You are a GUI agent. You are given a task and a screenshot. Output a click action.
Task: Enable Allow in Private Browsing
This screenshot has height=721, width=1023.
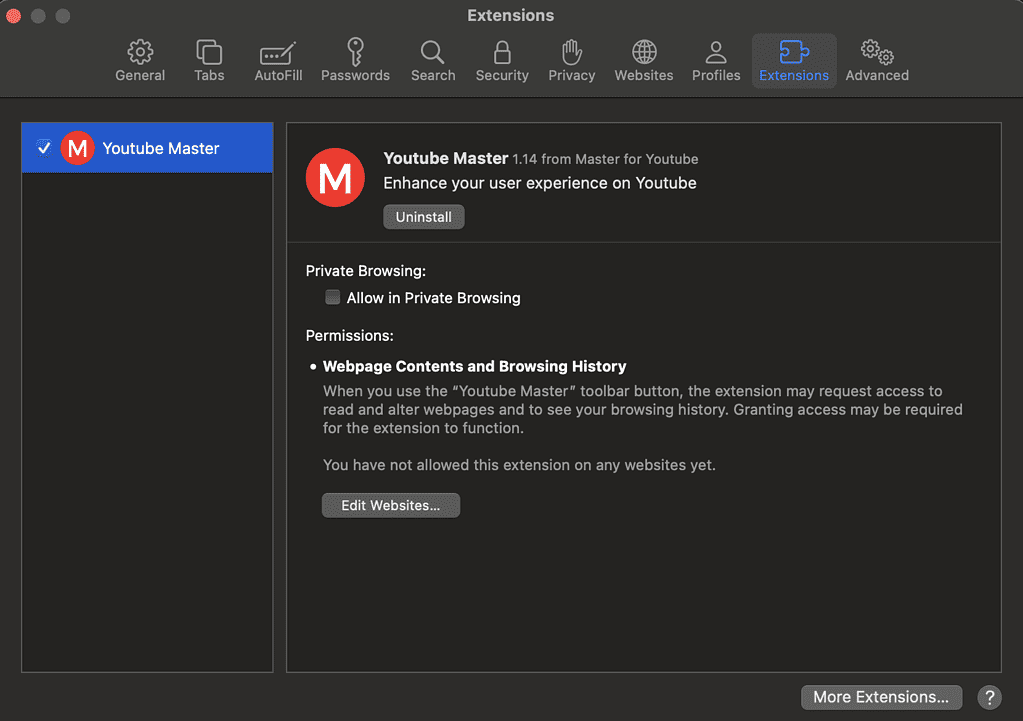(333, 297)
